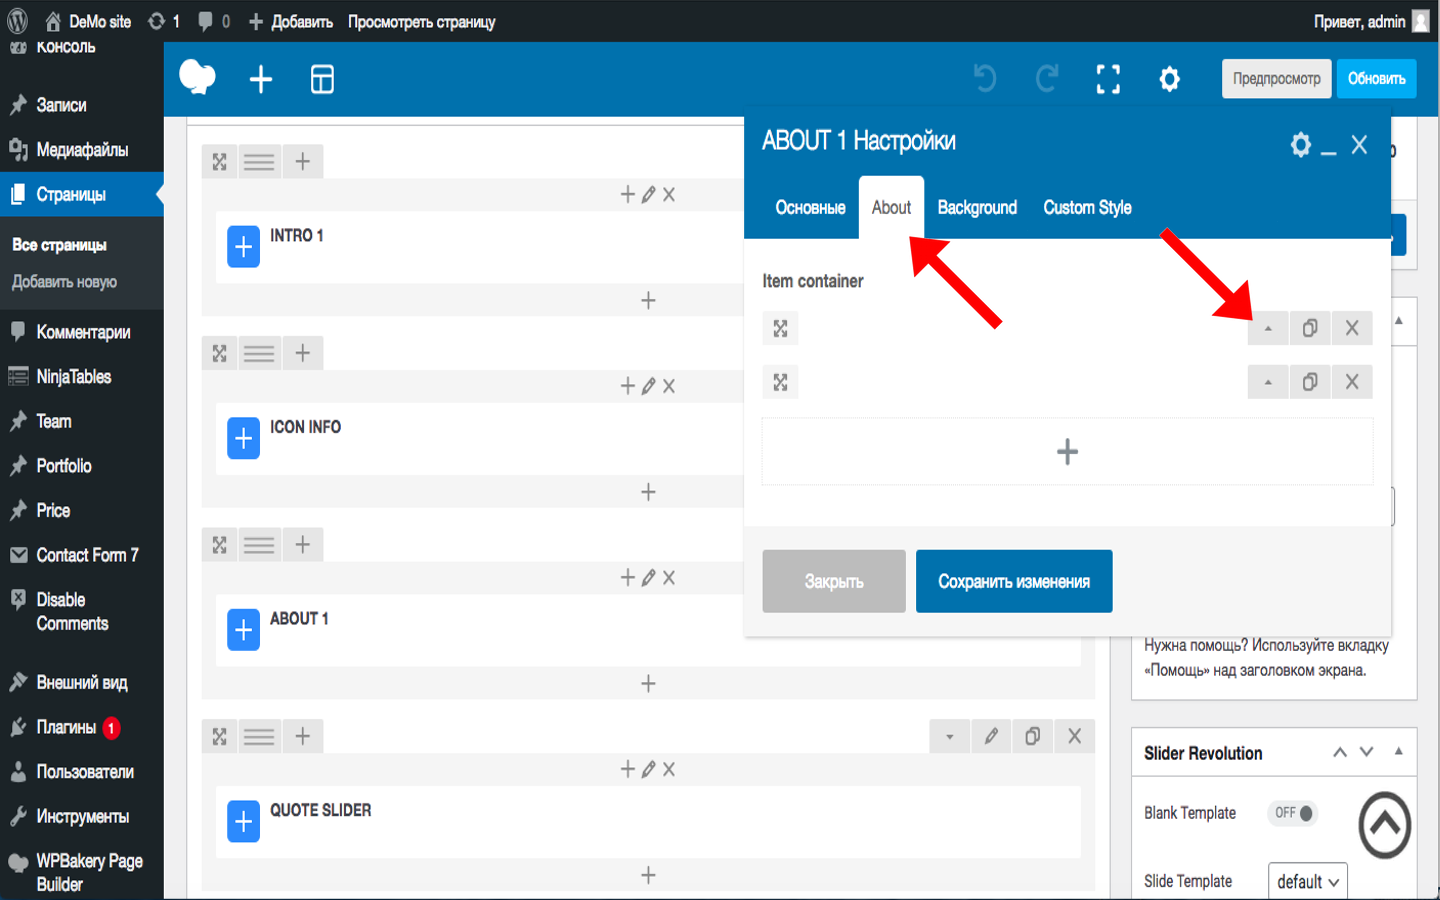Image resolution: width=1440 pixels, height=900 pixels.
Task: Toggle the QUOTE SLIDER row collapse arrow
Action: [x=950, y=736]
